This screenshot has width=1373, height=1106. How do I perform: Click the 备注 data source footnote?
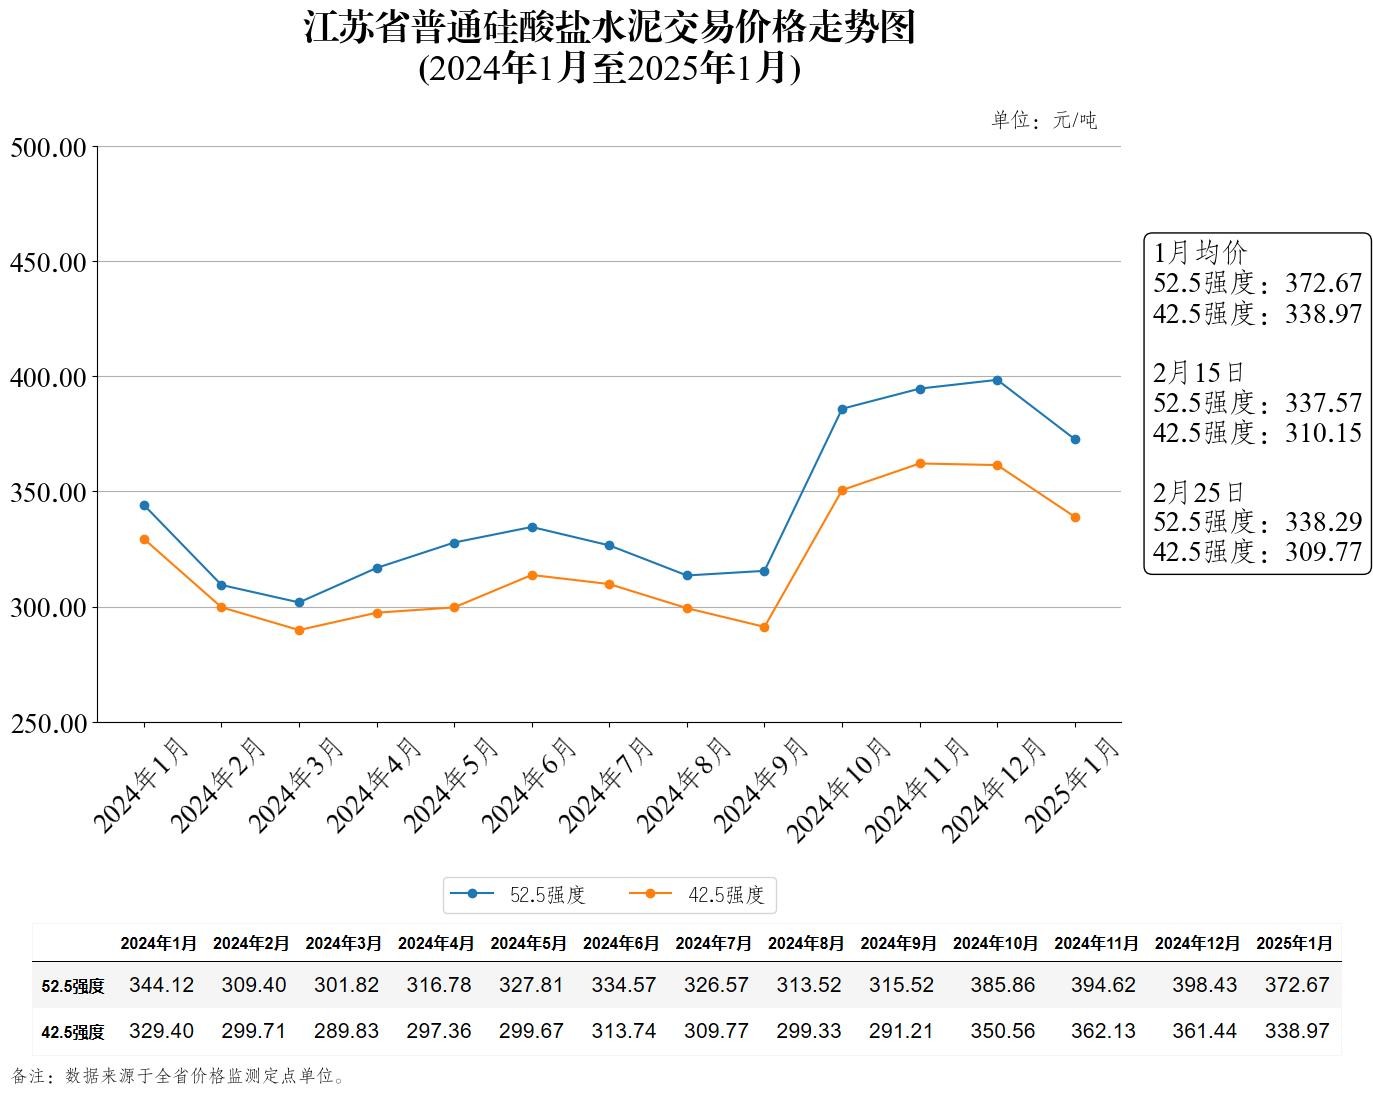tap(180, 1076)
